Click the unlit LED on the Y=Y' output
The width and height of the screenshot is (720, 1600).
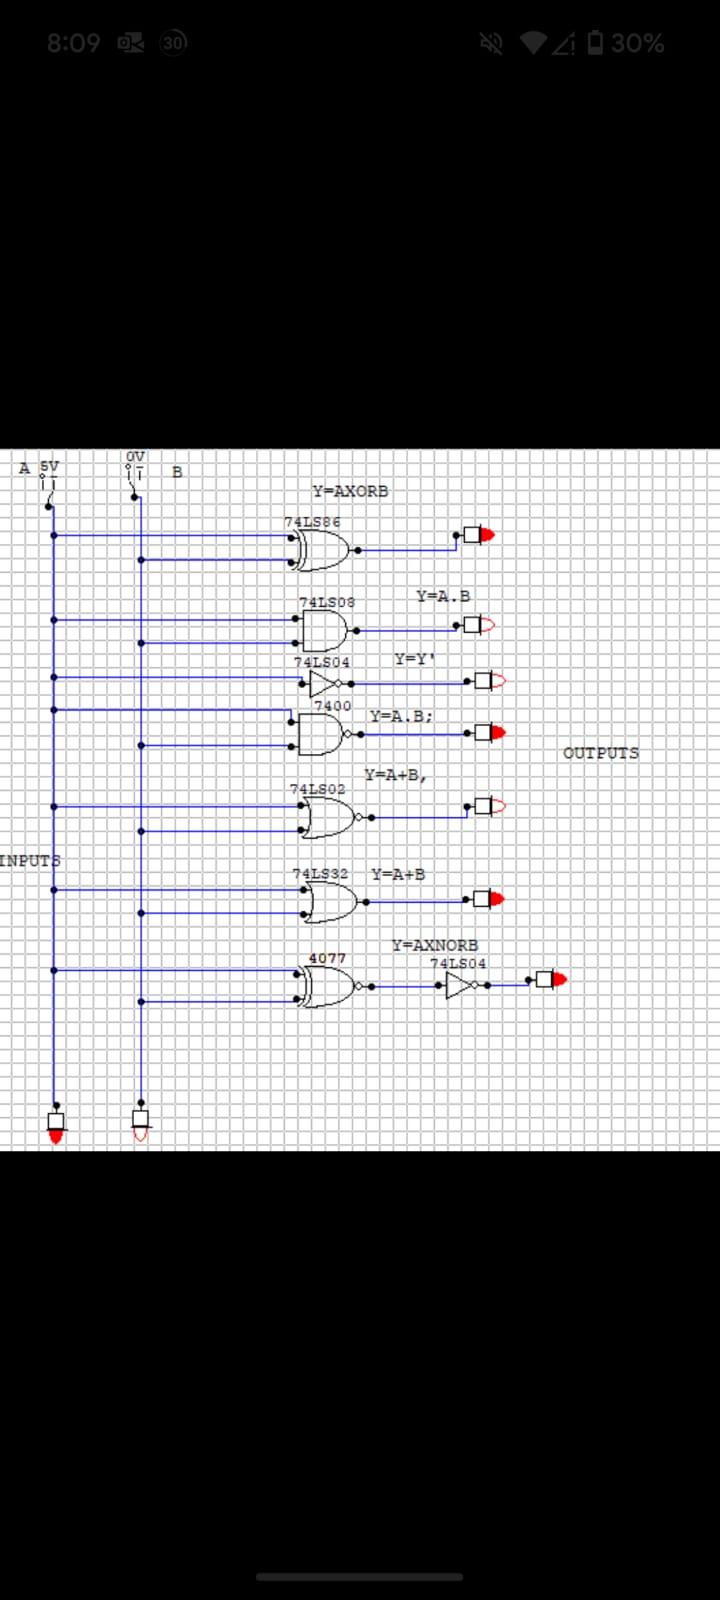[x=490, y=681]
